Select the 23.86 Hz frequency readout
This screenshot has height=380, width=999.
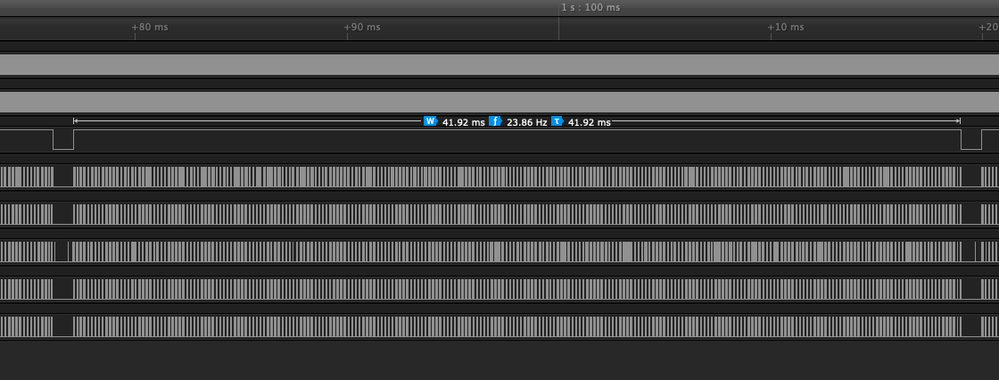click(527, 122)
